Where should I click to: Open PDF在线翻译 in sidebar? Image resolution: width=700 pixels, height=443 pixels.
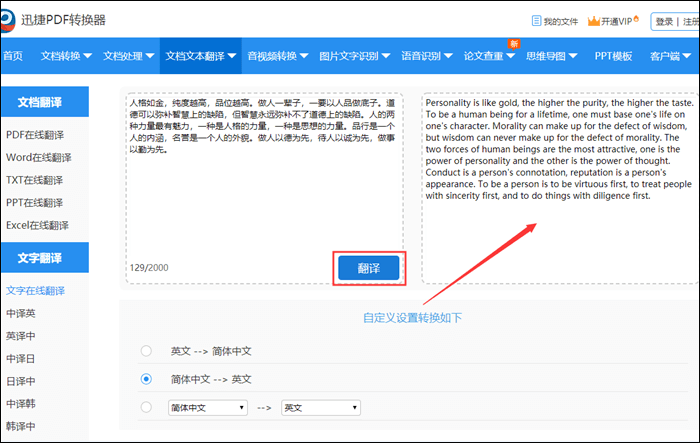[x=35, y=135]
